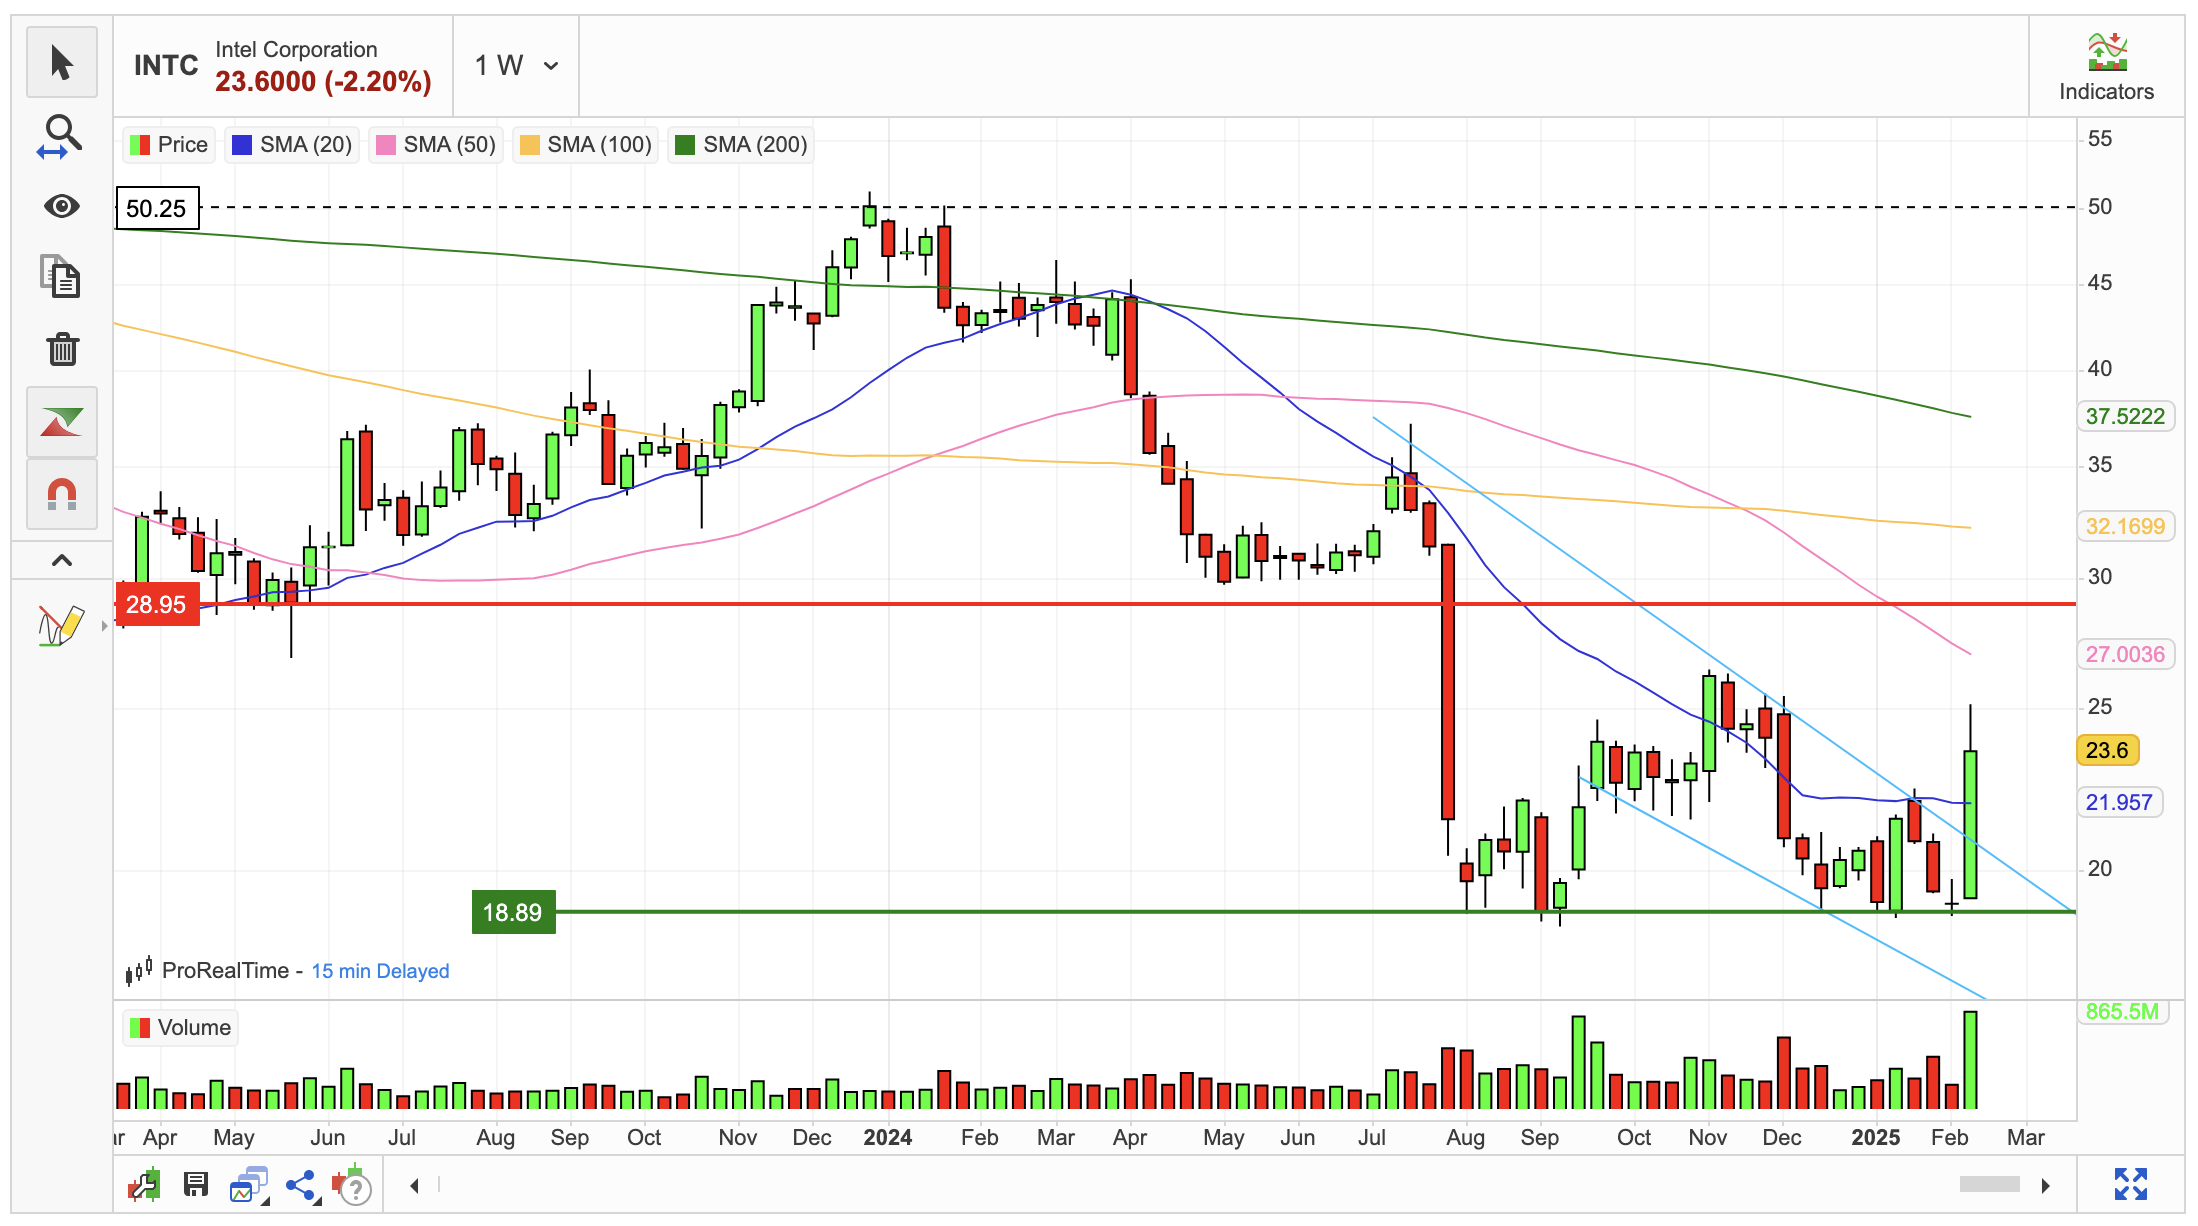Expand chart to fullscreen with arrows icon

pos(2131,1184)
